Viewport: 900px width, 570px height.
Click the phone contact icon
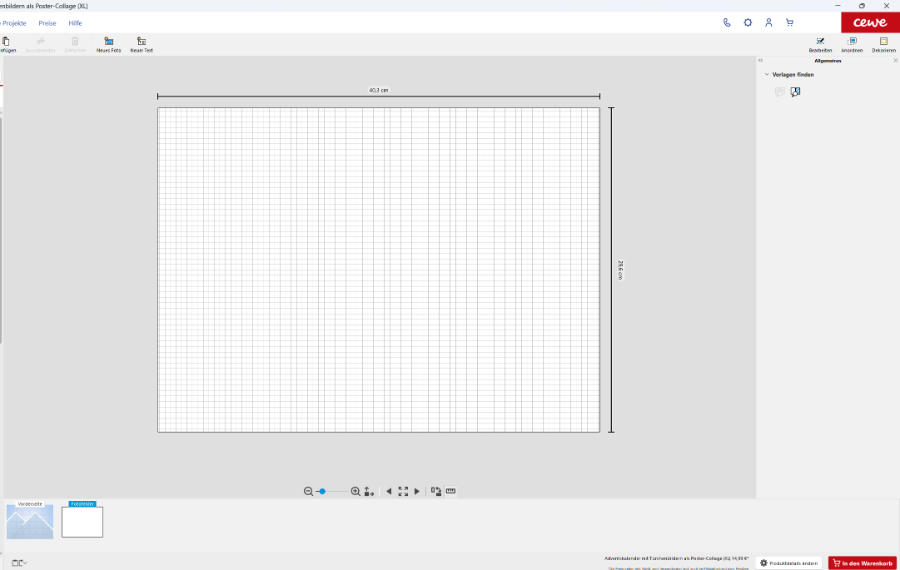tap(727, 23)
